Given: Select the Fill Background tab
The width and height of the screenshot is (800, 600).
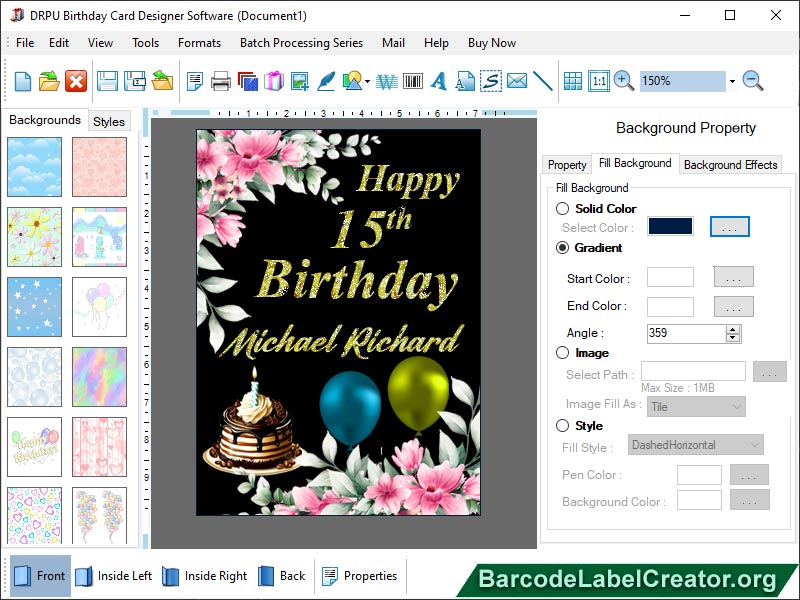Looking at the screenshot, I should pos(635,163).
